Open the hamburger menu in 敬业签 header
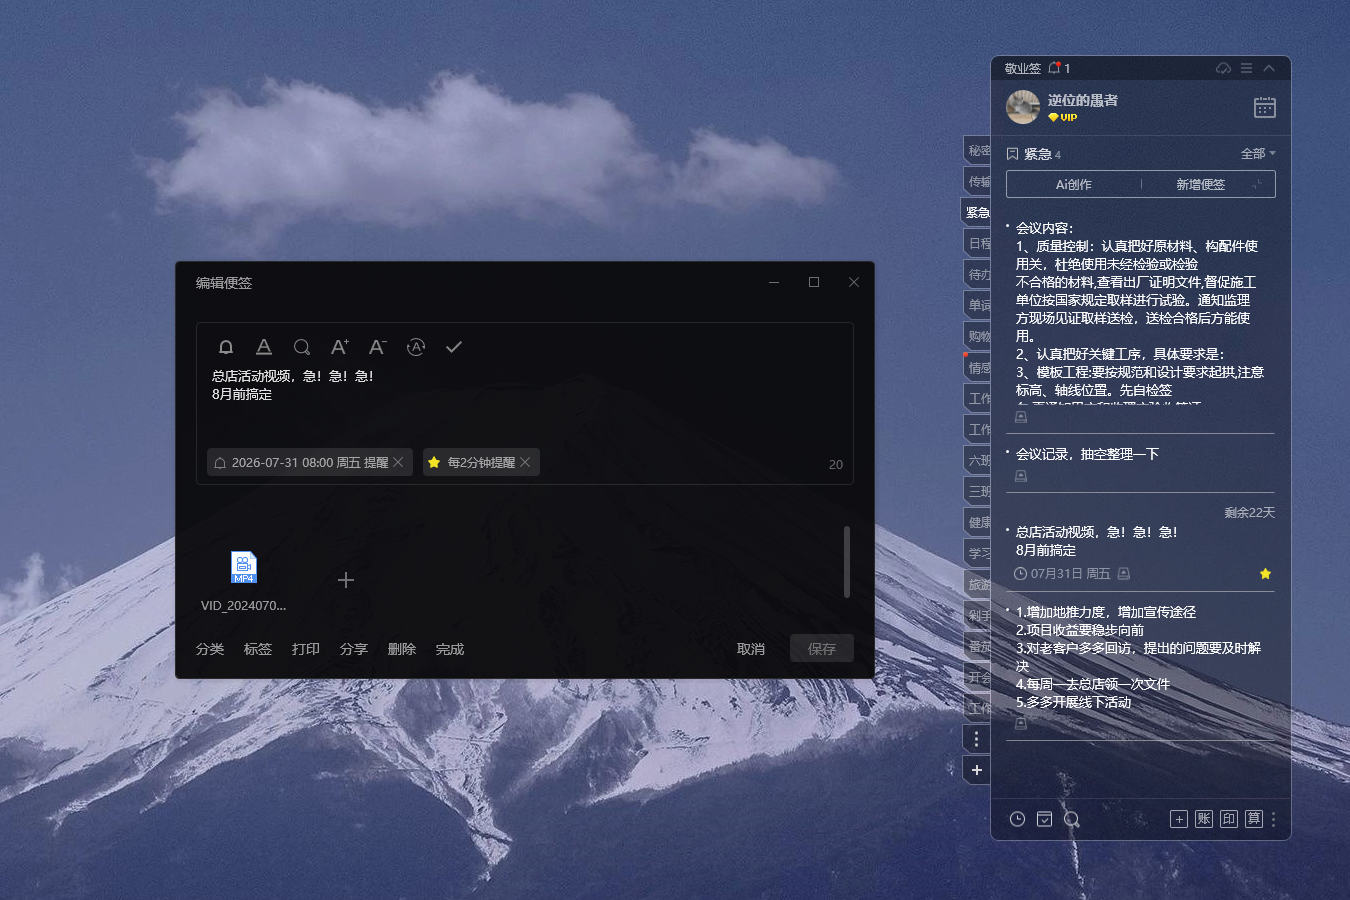1350x900 pixels. (1246, 68)
